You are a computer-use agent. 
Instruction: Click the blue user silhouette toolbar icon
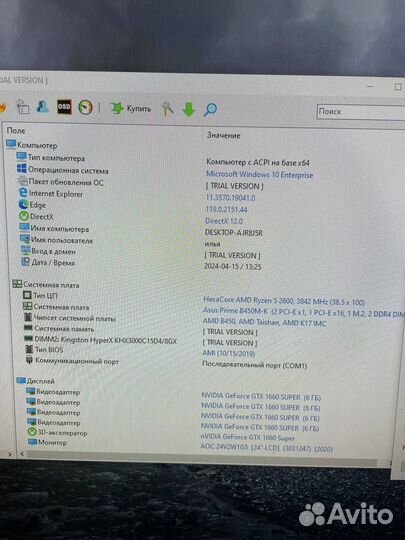click(x=43, y=107)
